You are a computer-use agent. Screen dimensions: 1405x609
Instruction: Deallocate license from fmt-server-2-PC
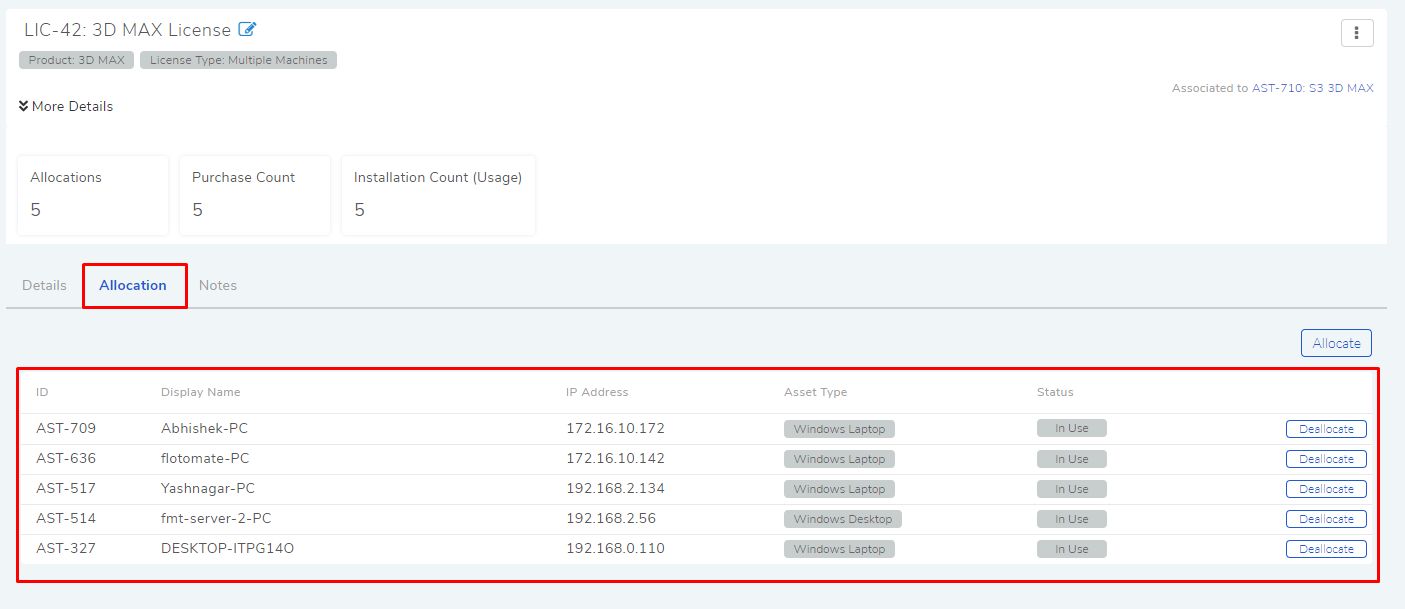(1326, 519)
